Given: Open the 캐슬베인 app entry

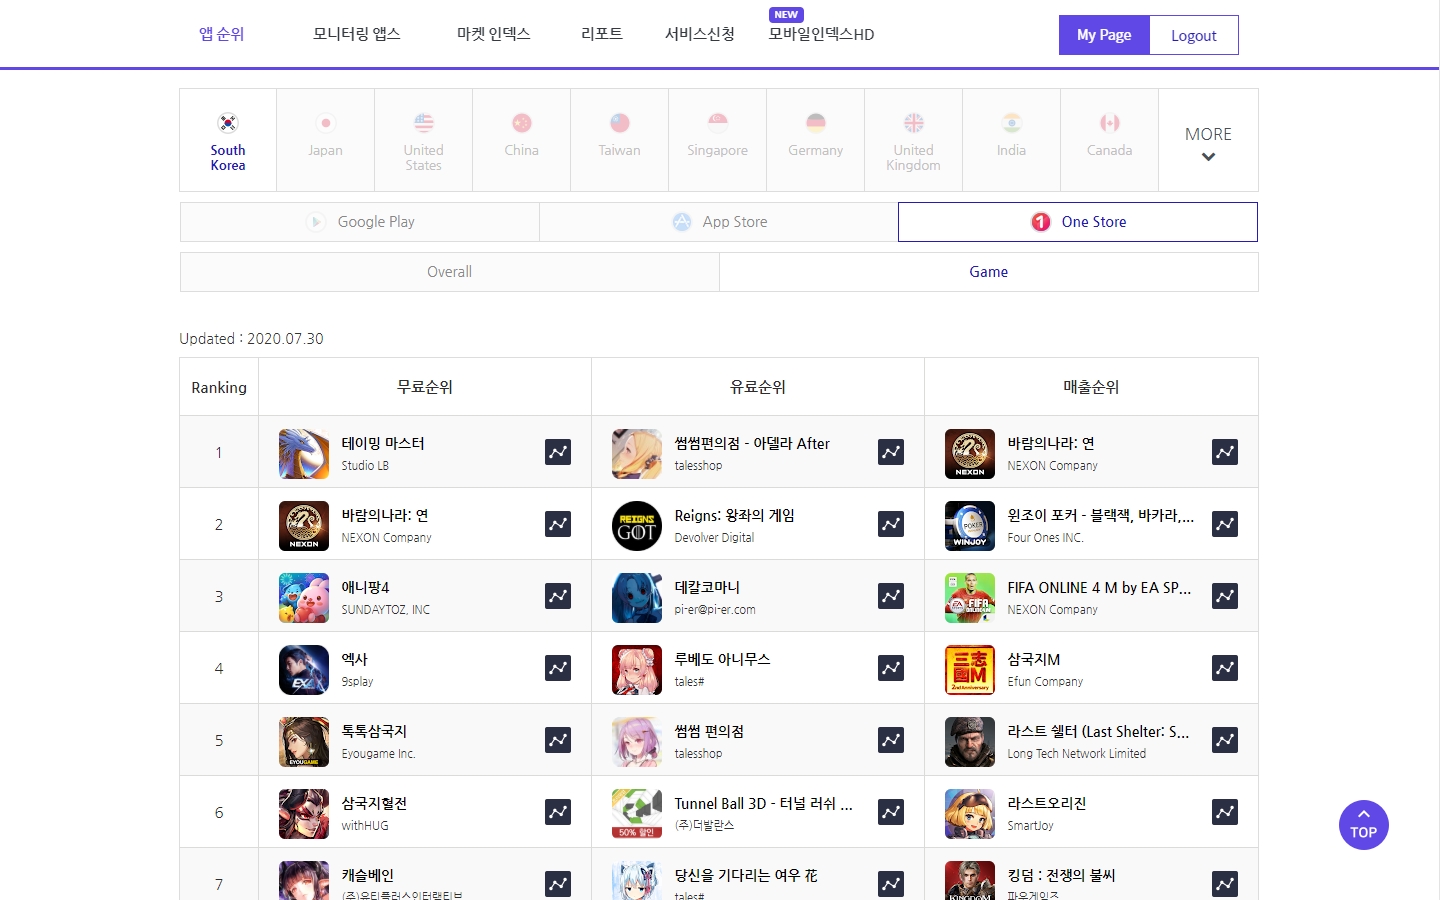Looking at the screenshot, I should coord(367,876).
